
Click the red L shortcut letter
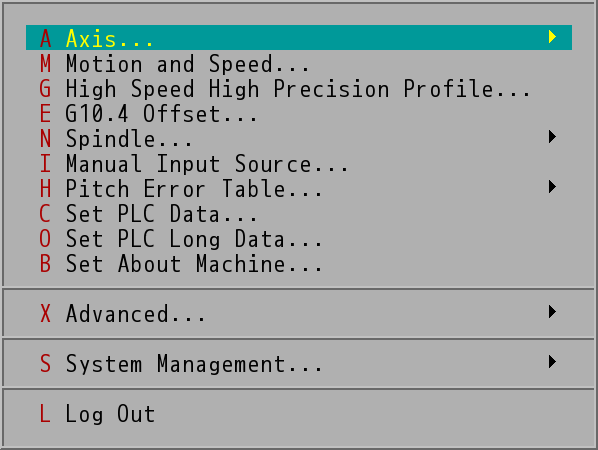click(45, 414)
